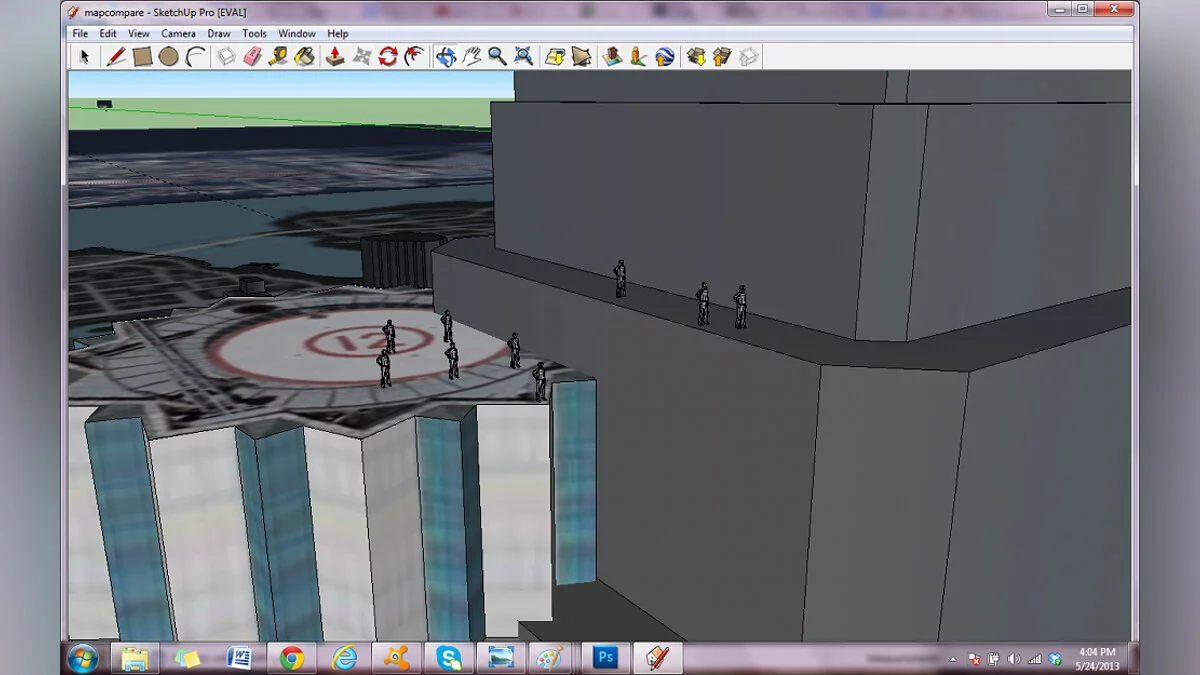Open the Draw menu

point(218,34)
